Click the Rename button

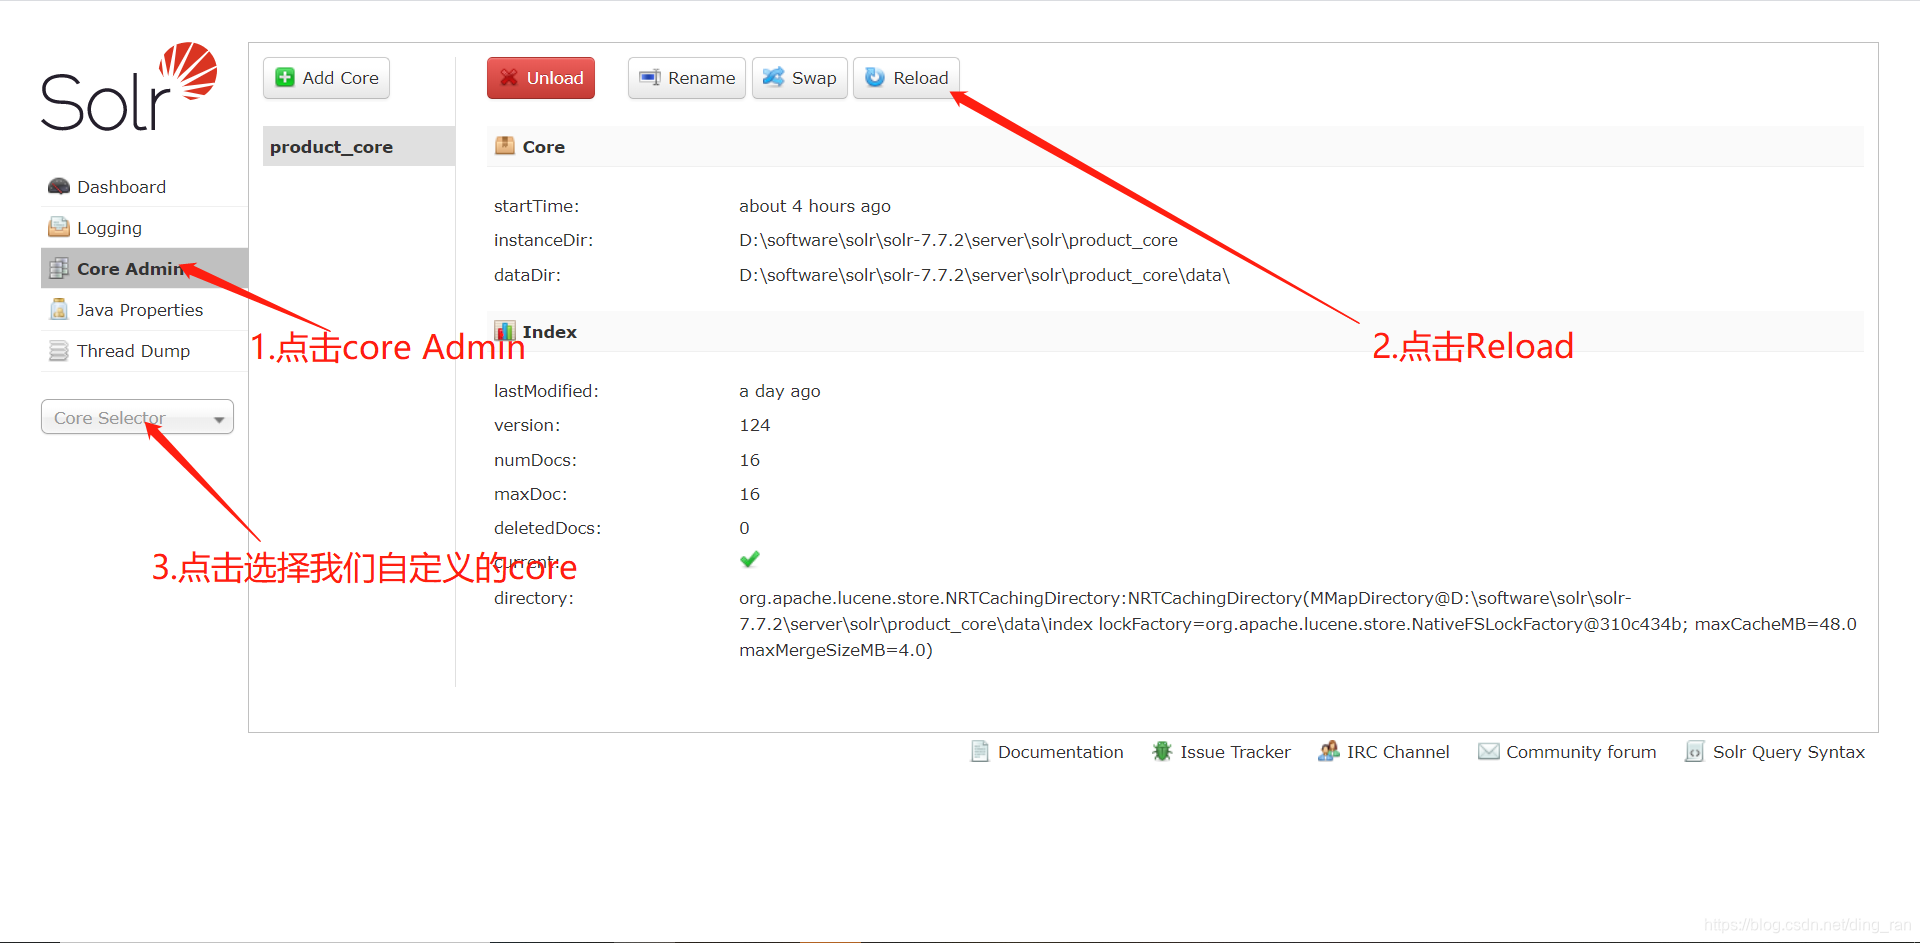687,78
